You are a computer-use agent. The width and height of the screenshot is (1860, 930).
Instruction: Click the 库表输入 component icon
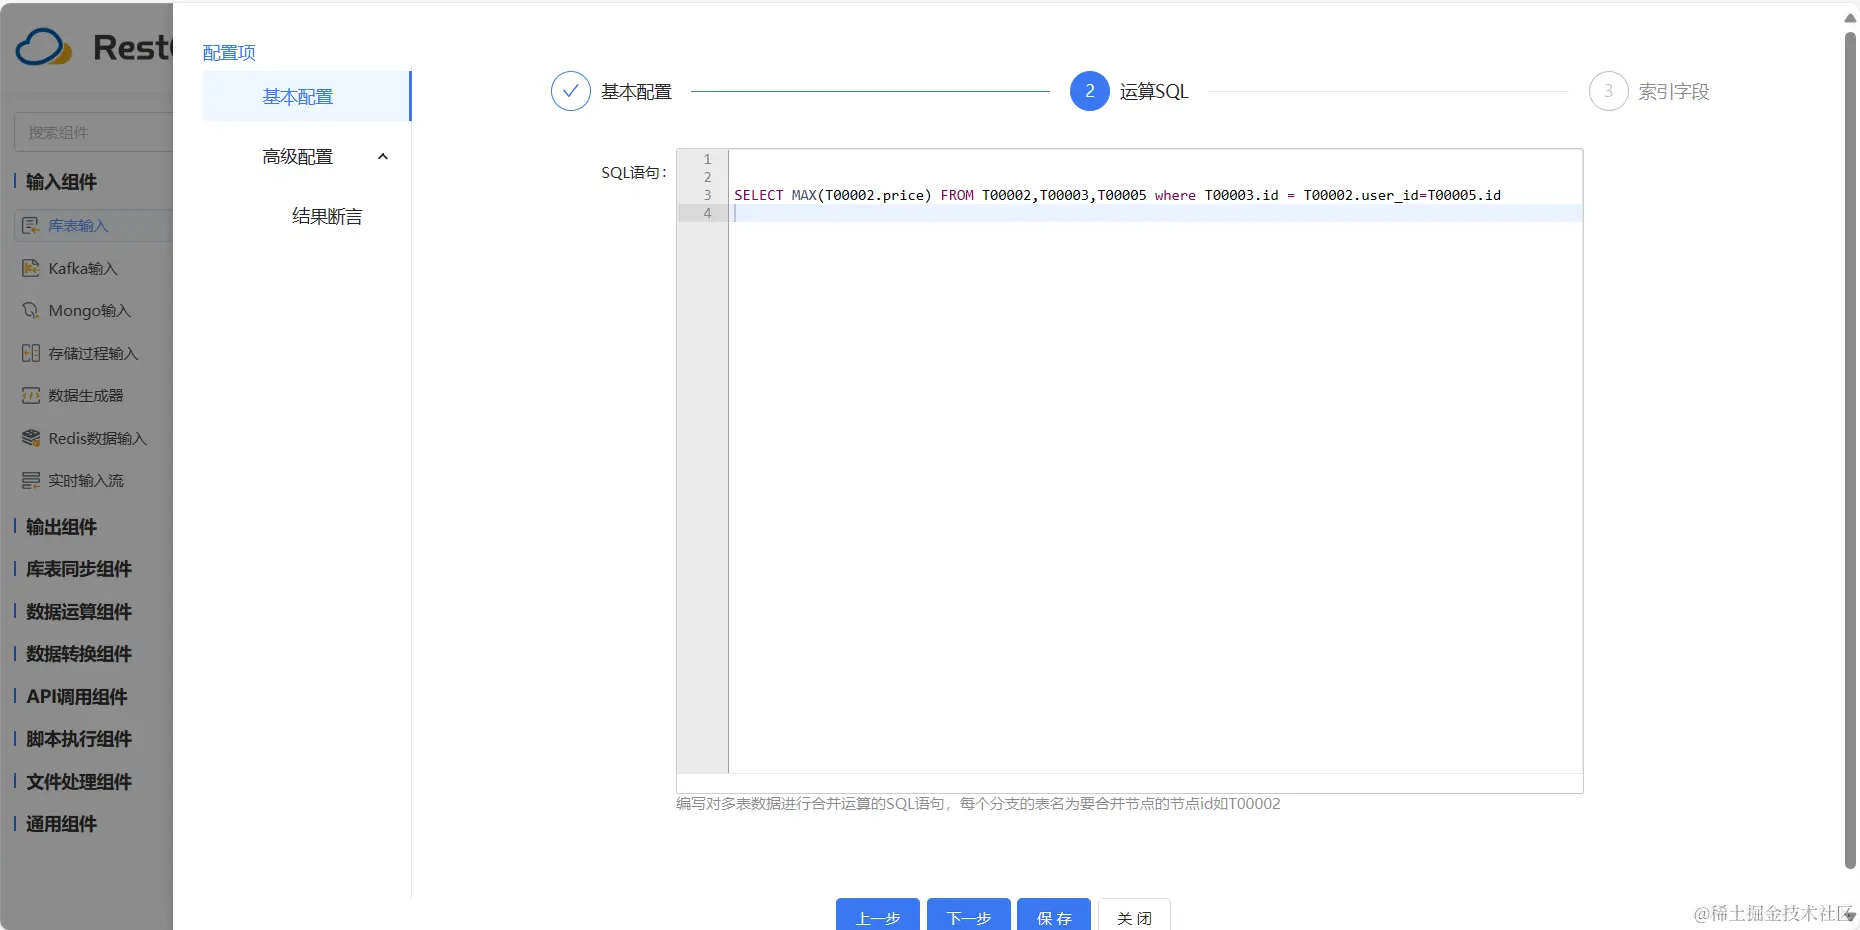point(31,226)
